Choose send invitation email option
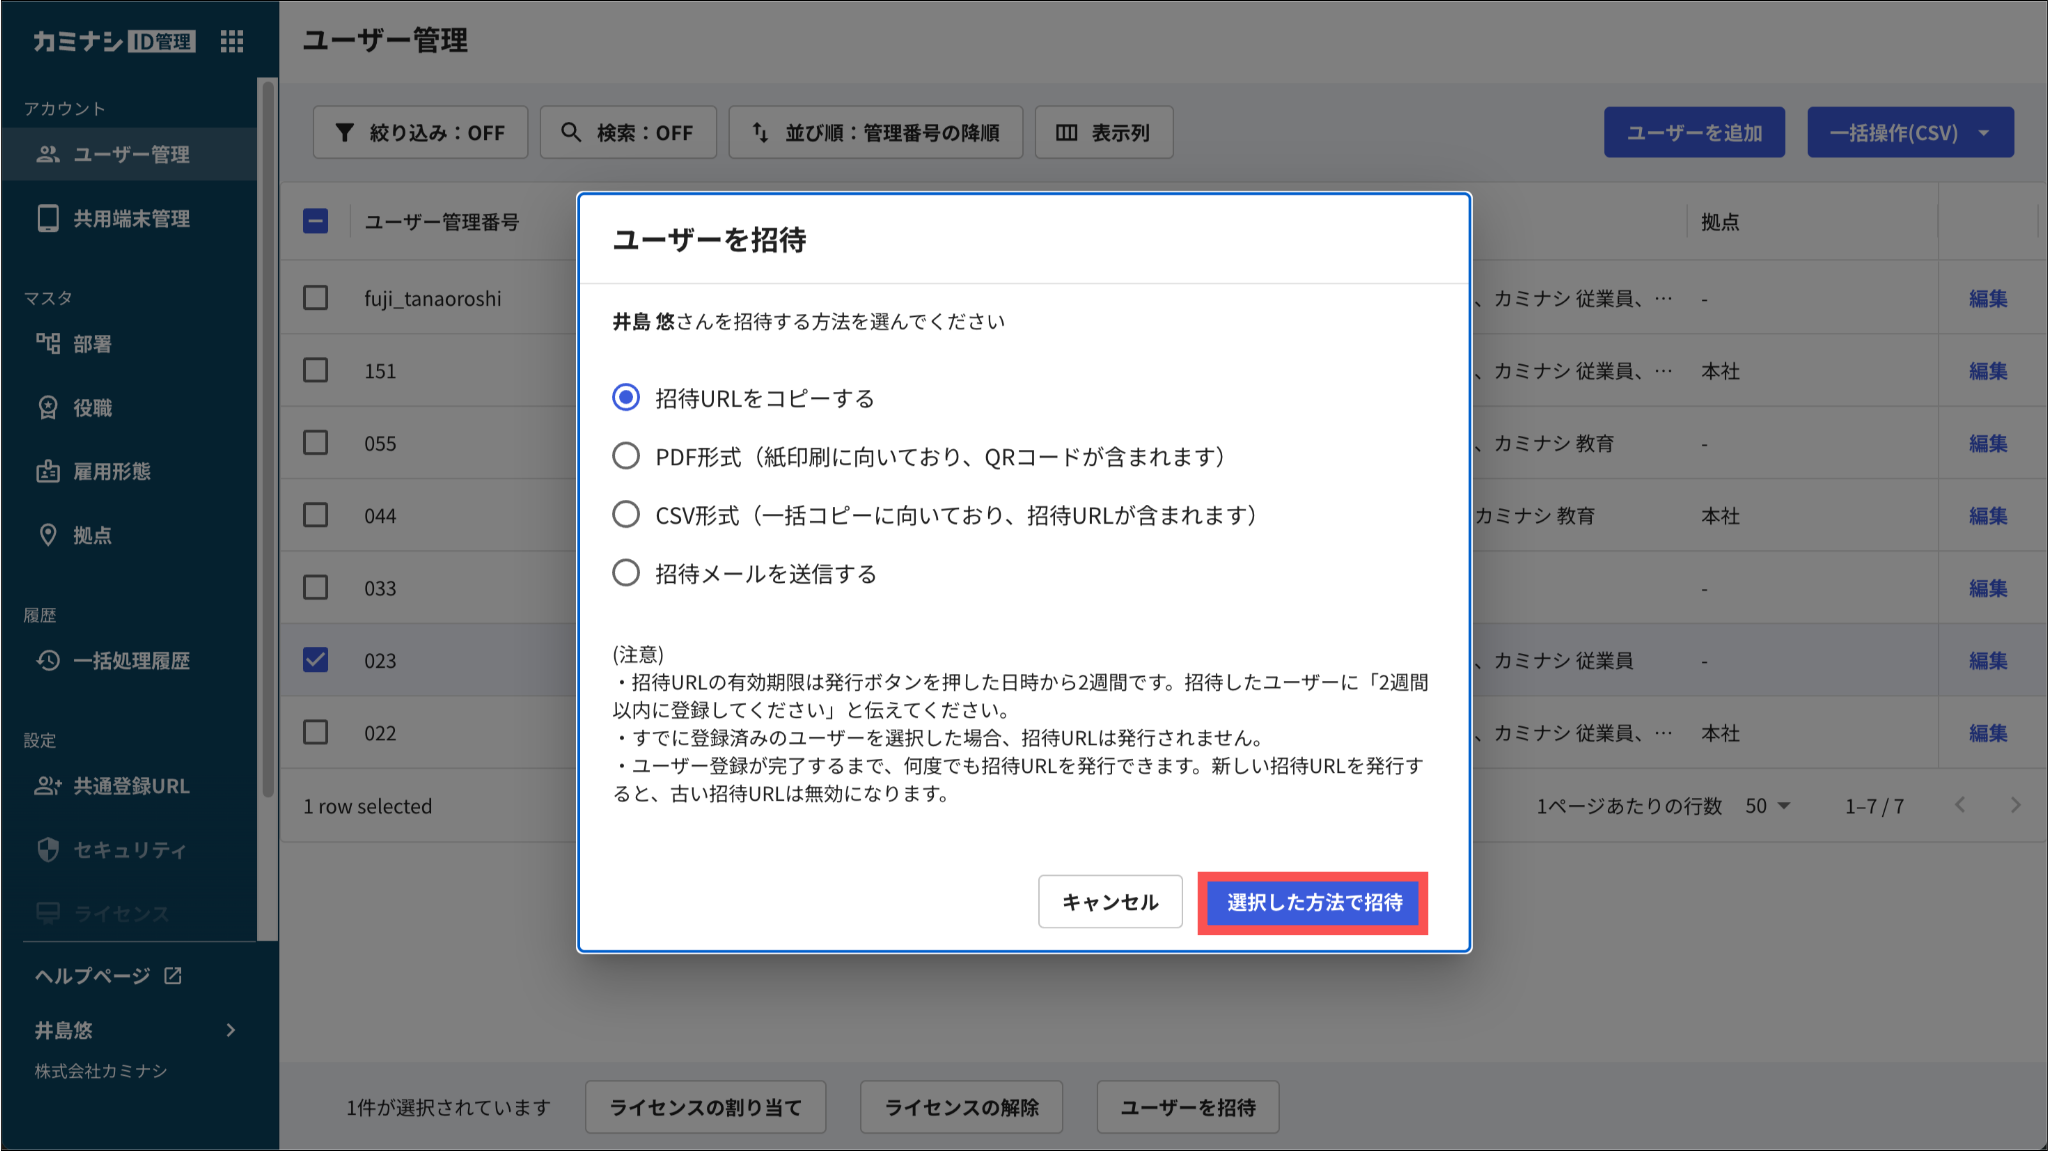This screenshot has width=2048, height=1151. [626, 573]
